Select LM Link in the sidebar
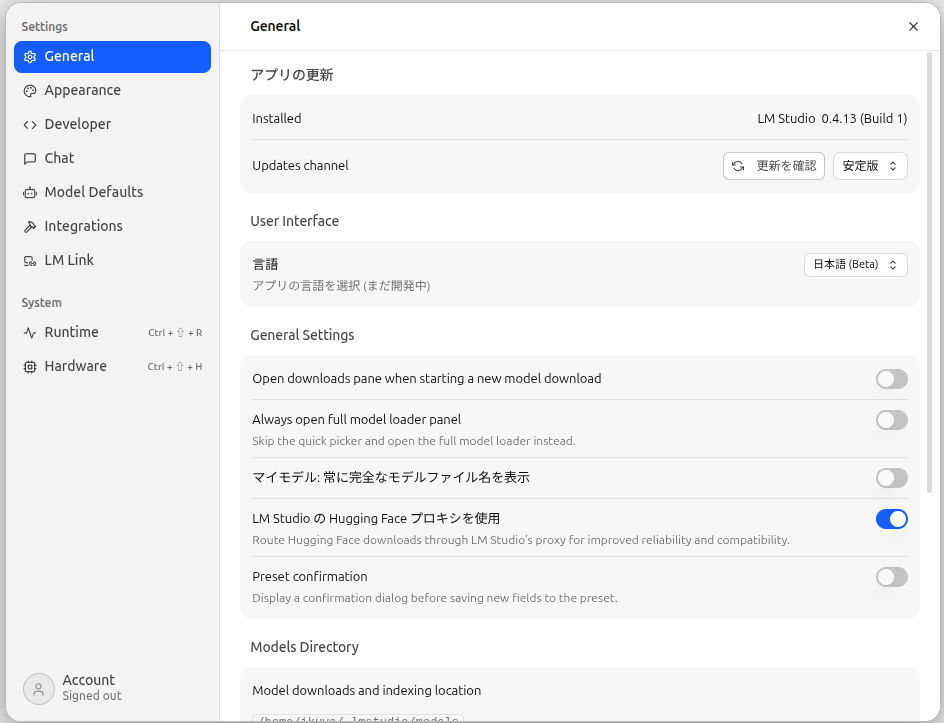The height and width of the screenshot is (723, 944). [112, 260]
